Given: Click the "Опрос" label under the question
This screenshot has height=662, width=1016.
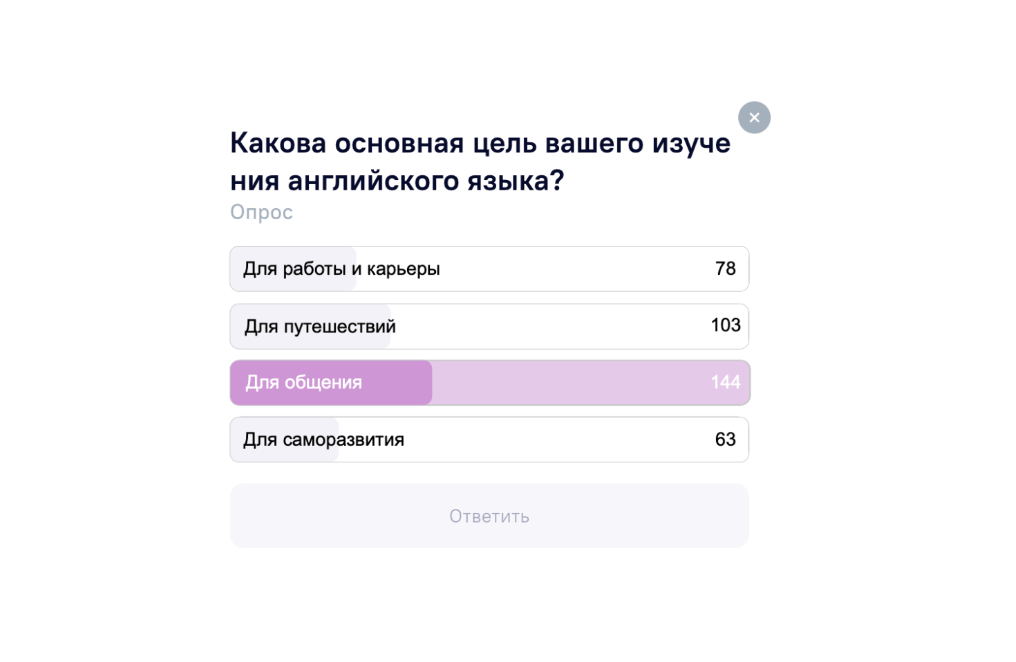Looking at the screenshot, I should click(x=261, y=213).
